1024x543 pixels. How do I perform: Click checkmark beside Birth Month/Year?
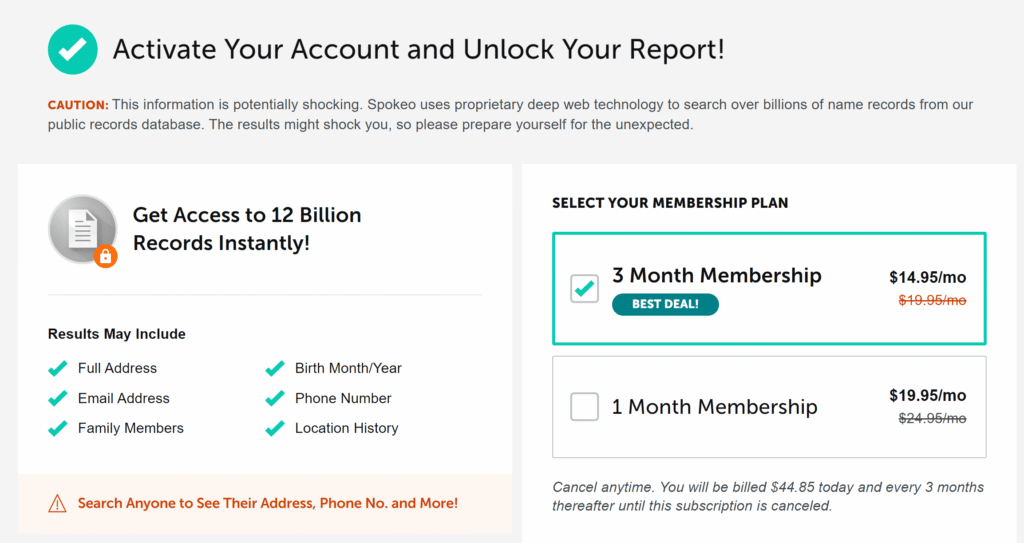(x=275, y=369)
